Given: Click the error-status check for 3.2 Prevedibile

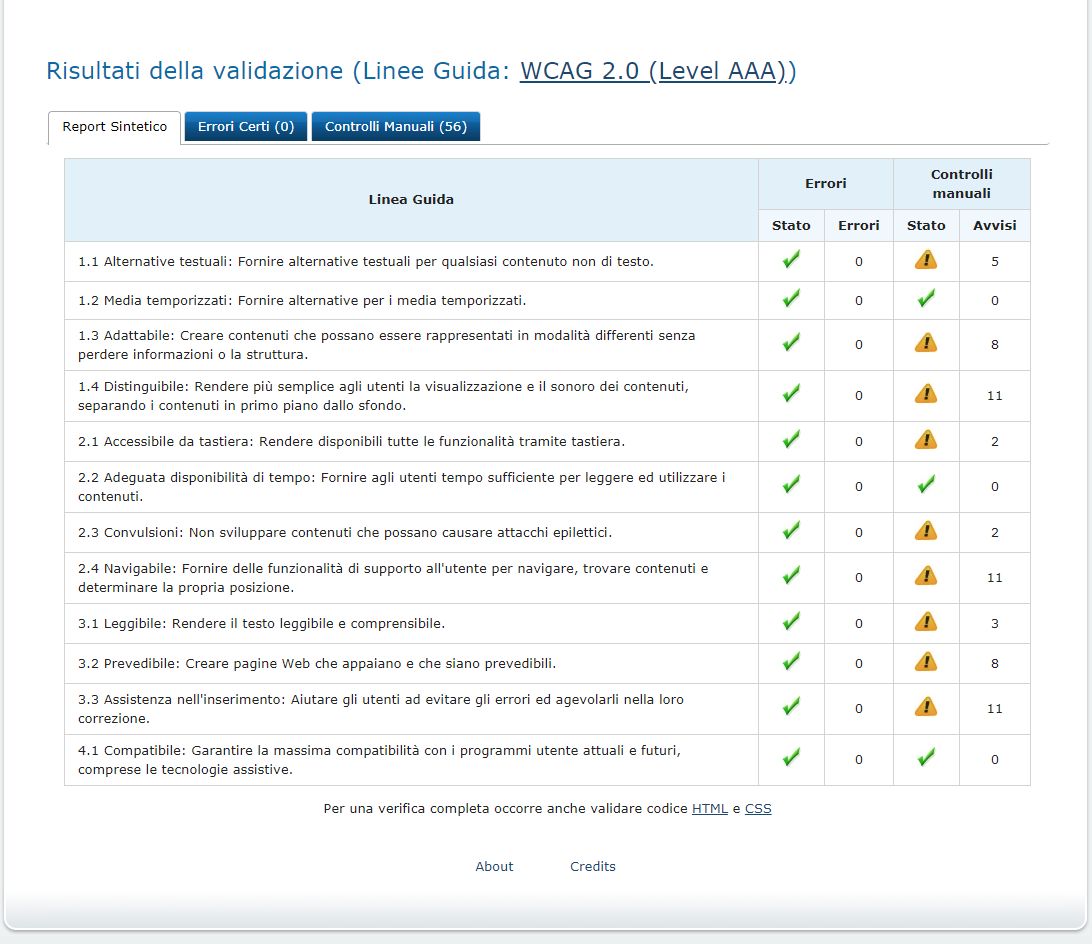Looking at the screenshot, I should [x=791, y=661].
